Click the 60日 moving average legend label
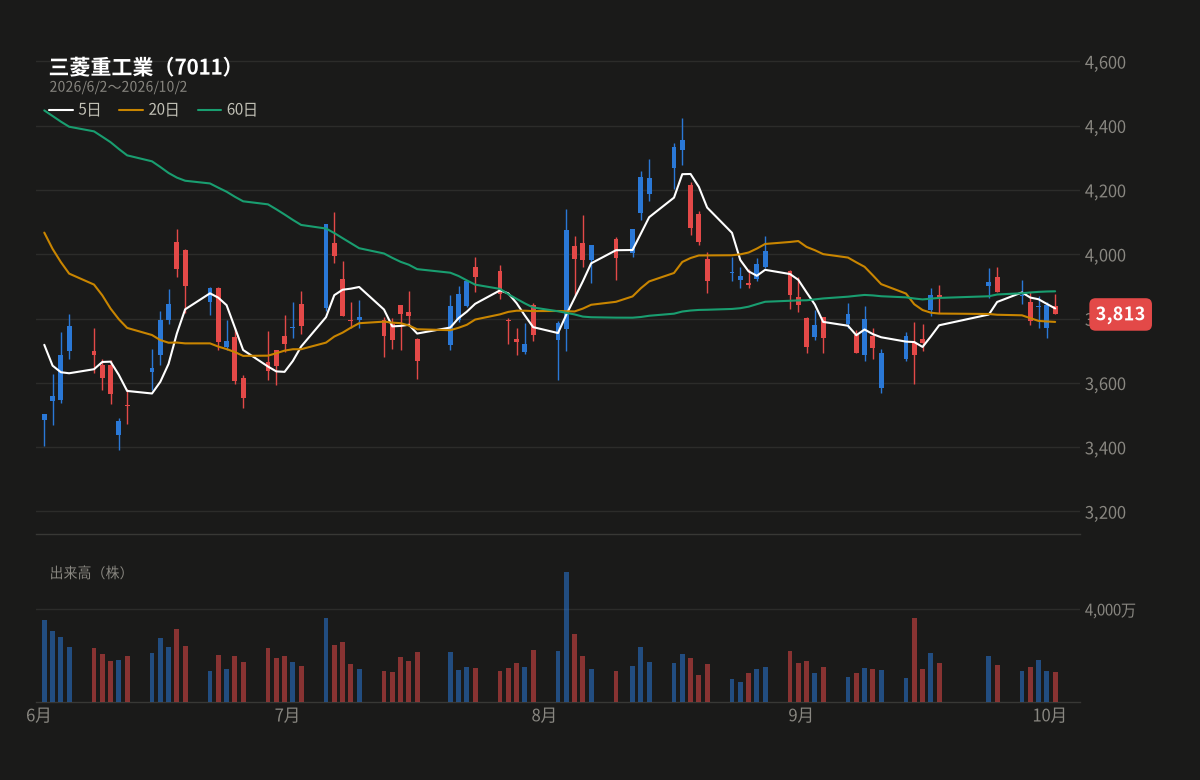Image resolution: width=1200 pixels, height=780 pixels. coord(242,110)
